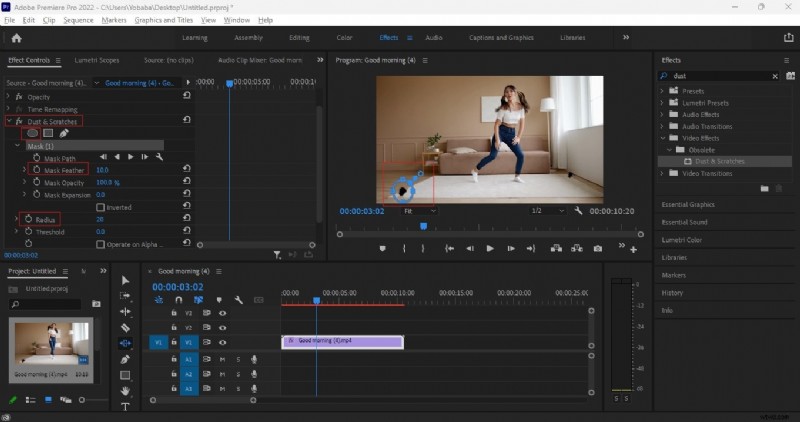
Task: Mute audio track A1
Action: point(222,359)
